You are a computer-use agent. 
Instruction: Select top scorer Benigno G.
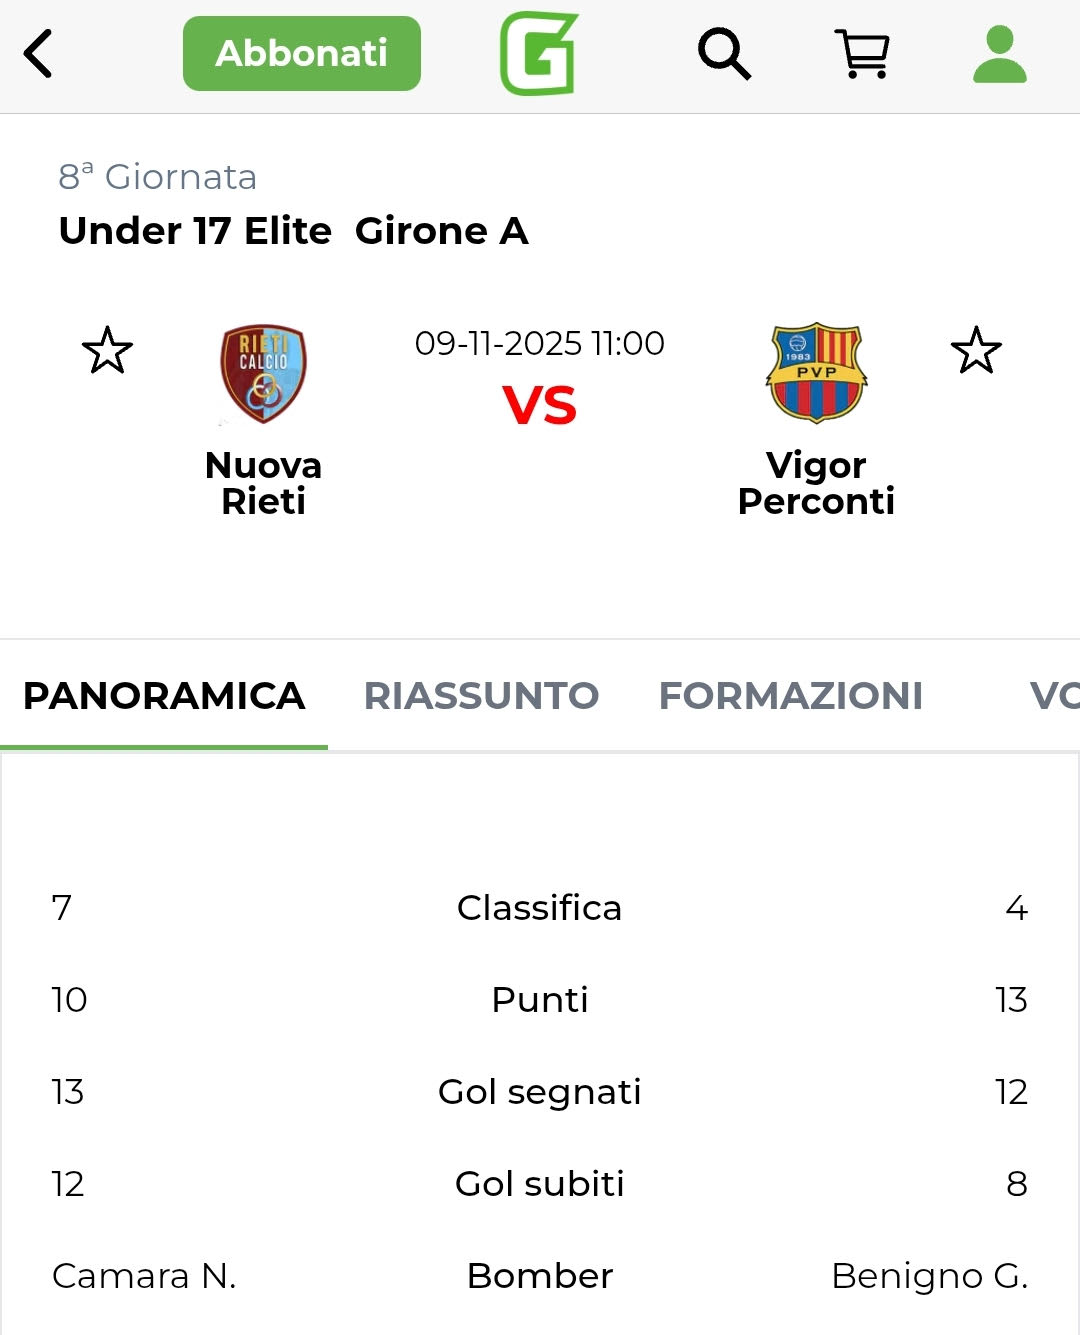pos(929,1276)
